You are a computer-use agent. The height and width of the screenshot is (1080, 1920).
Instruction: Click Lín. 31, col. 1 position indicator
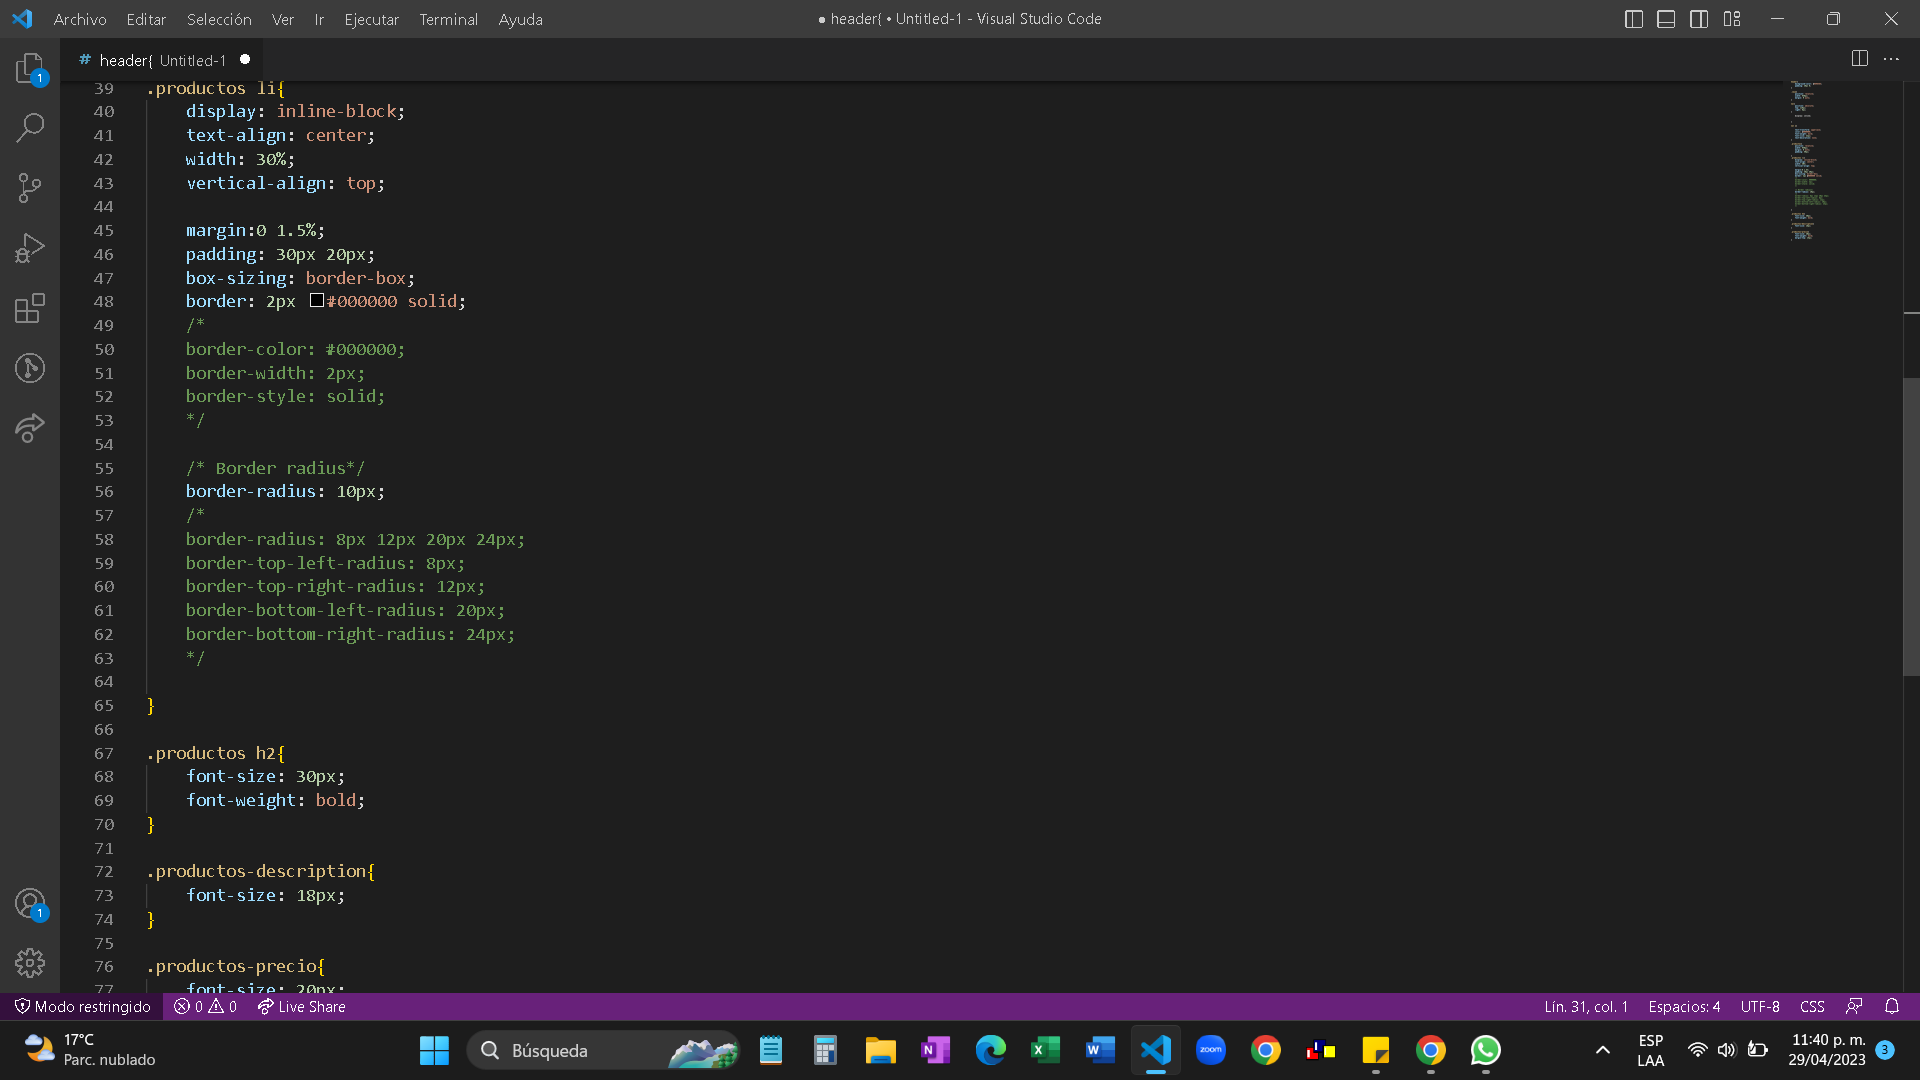click(1586, 1006)
